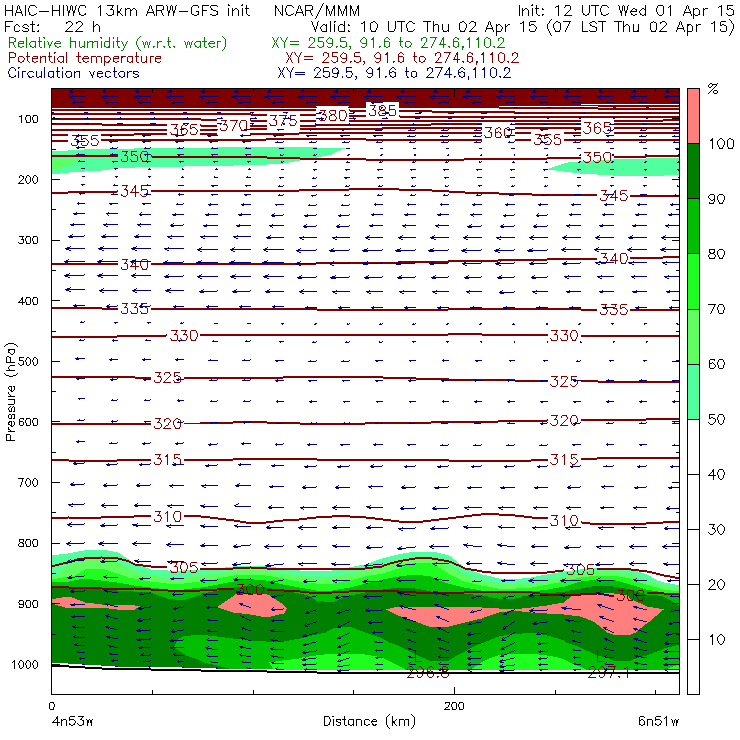
Task: Click the colorbar '90' tick label
Action: pyautogui.click(x=716, y=199)
